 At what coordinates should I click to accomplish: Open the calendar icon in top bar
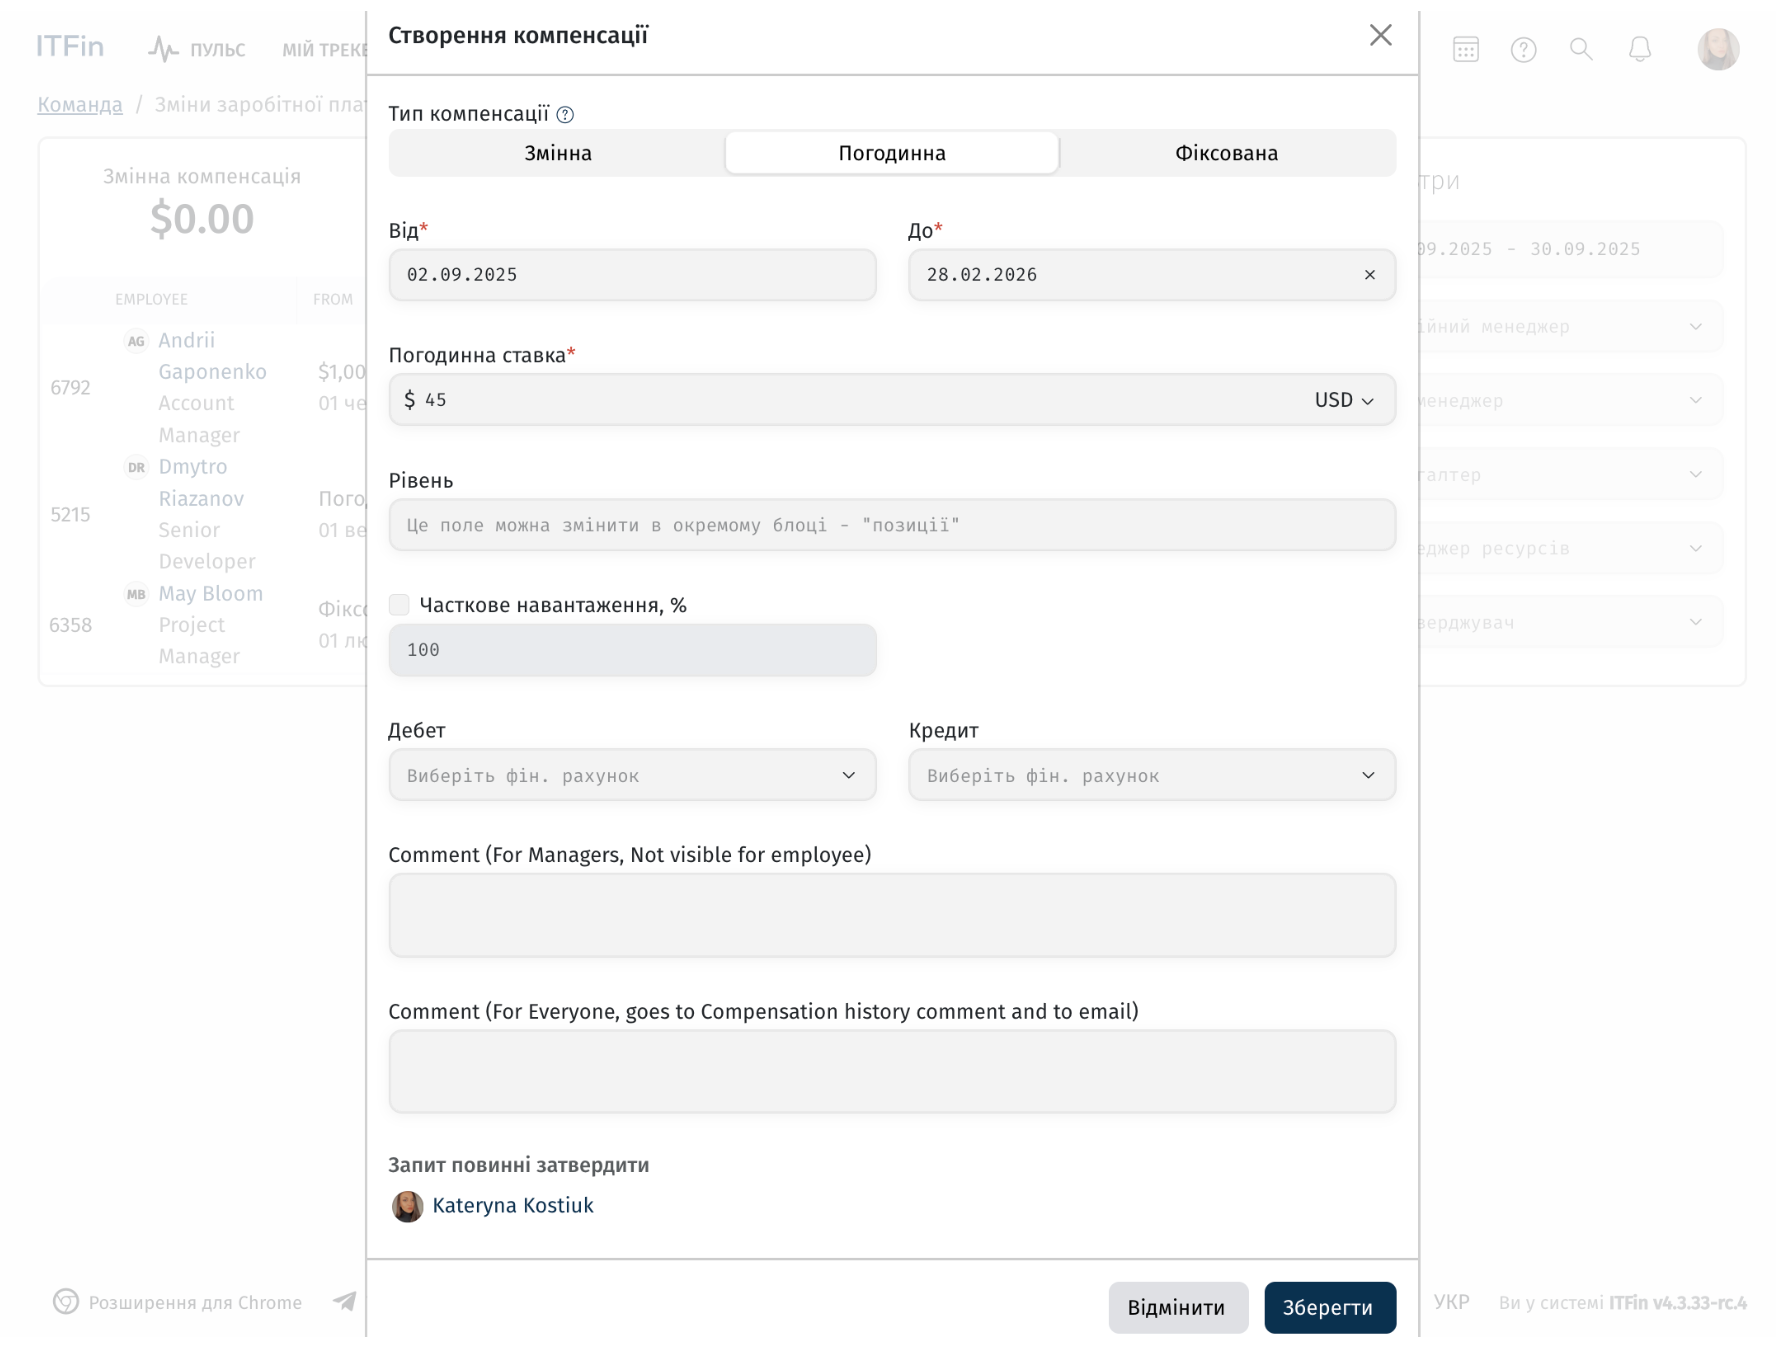(1465, 49)
